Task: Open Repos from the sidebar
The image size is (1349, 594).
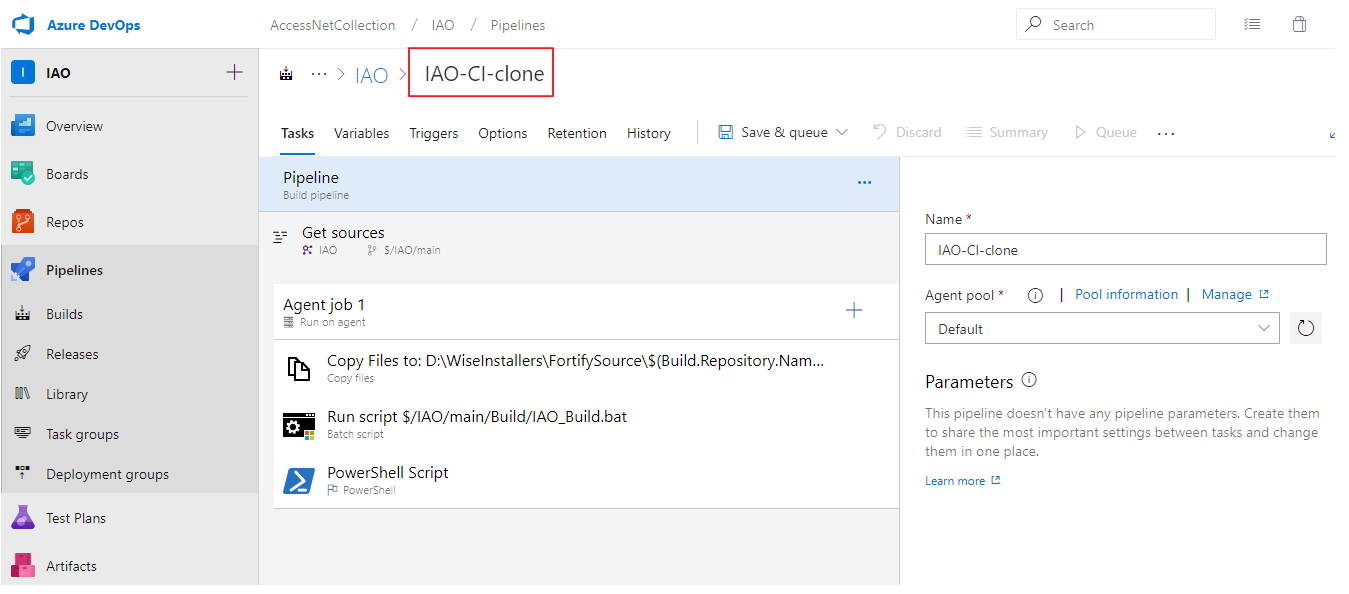Action: pos(64,222)
